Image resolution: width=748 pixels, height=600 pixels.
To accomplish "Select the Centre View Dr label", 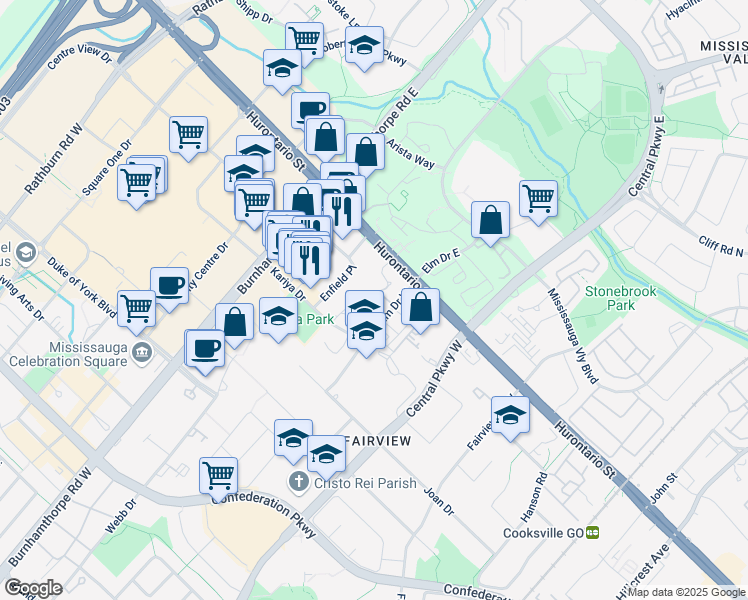I will (80, 57).
